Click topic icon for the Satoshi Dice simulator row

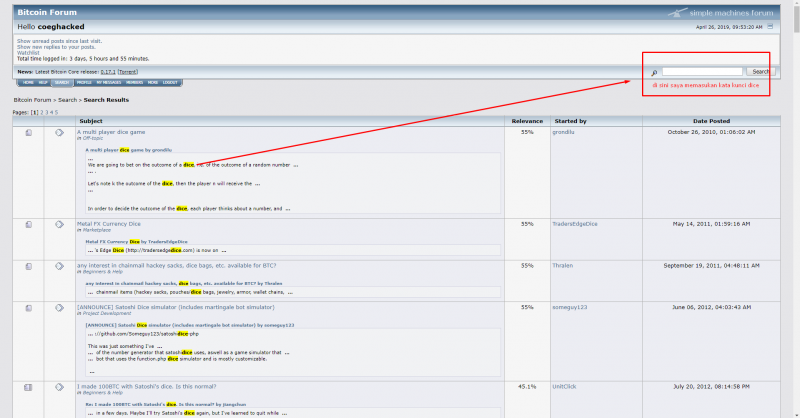point(29,308)
